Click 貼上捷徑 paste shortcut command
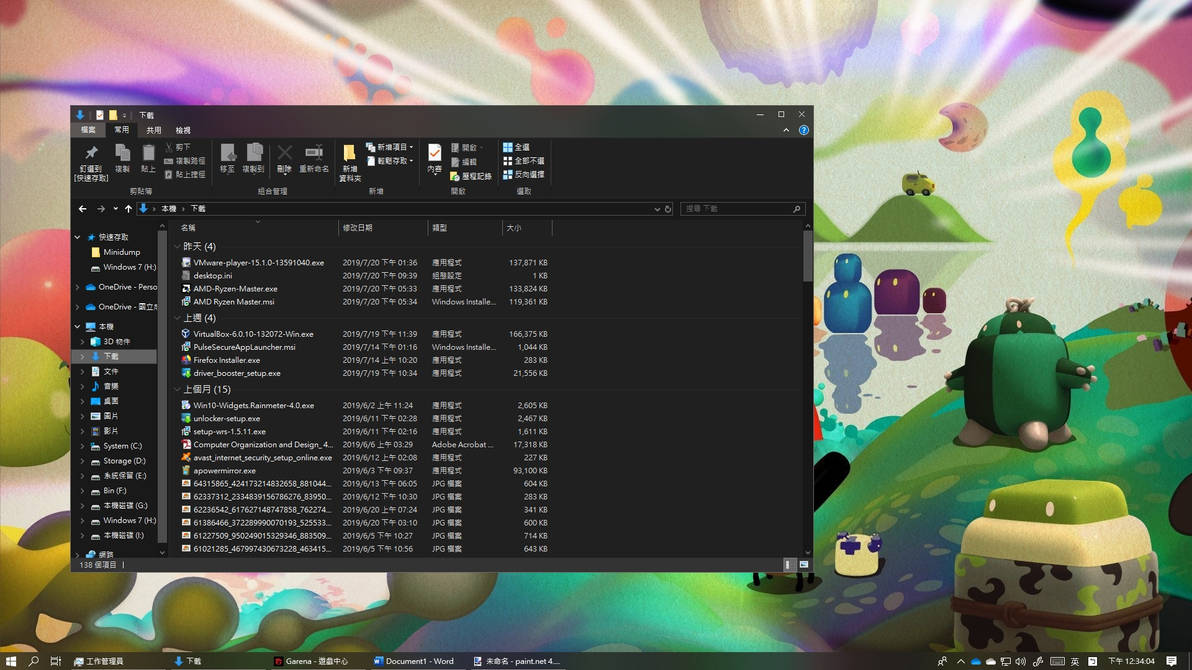Viewport: 1192px width, 670px height. 185,174
